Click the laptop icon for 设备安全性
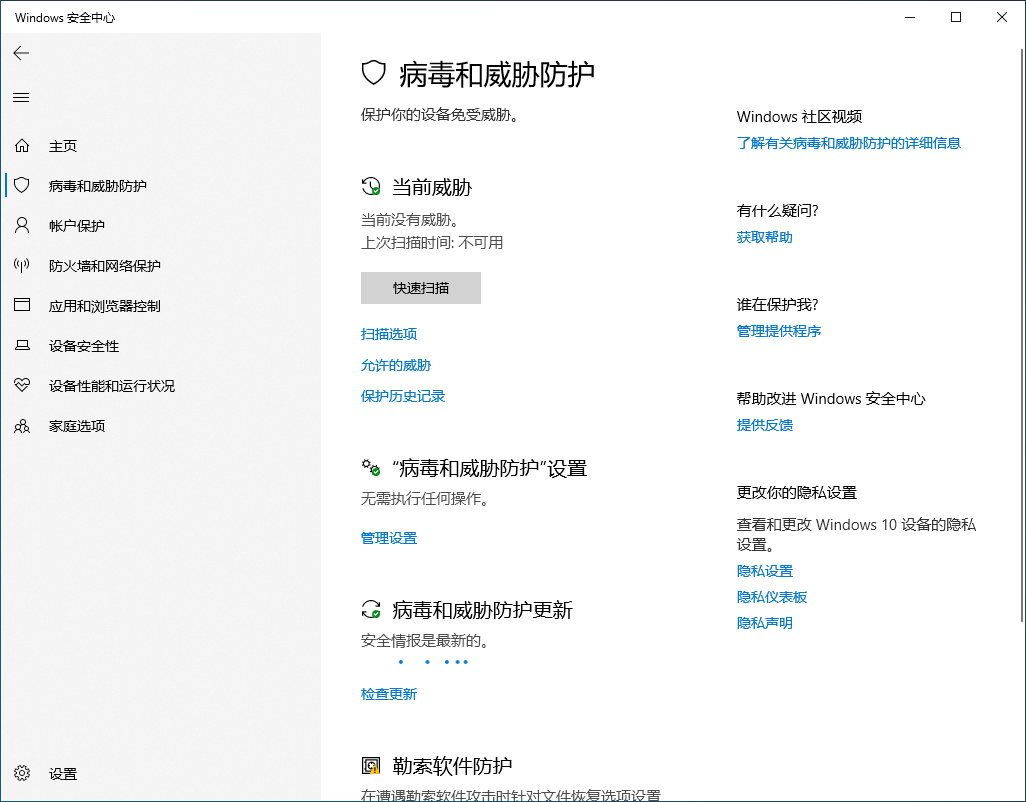 (x=22, y=345)
